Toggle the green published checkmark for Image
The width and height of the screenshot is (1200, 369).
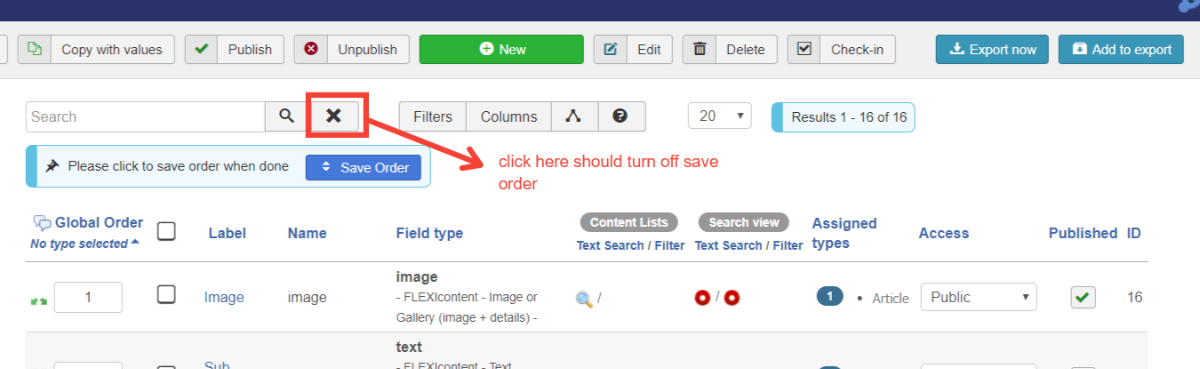(x=1082, y=297)
